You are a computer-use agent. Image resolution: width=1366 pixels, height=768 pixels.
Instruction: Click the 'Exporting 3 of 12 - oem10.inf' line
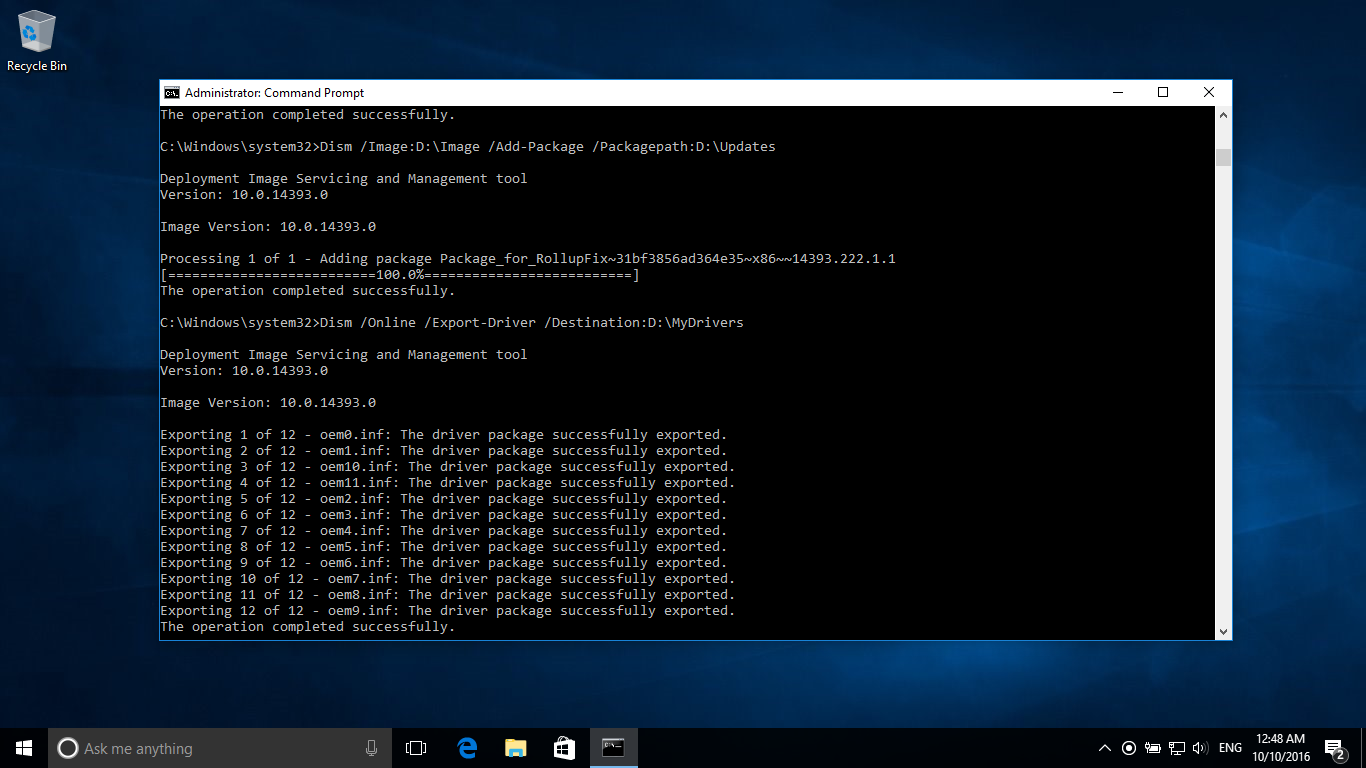tap(448, 467)
